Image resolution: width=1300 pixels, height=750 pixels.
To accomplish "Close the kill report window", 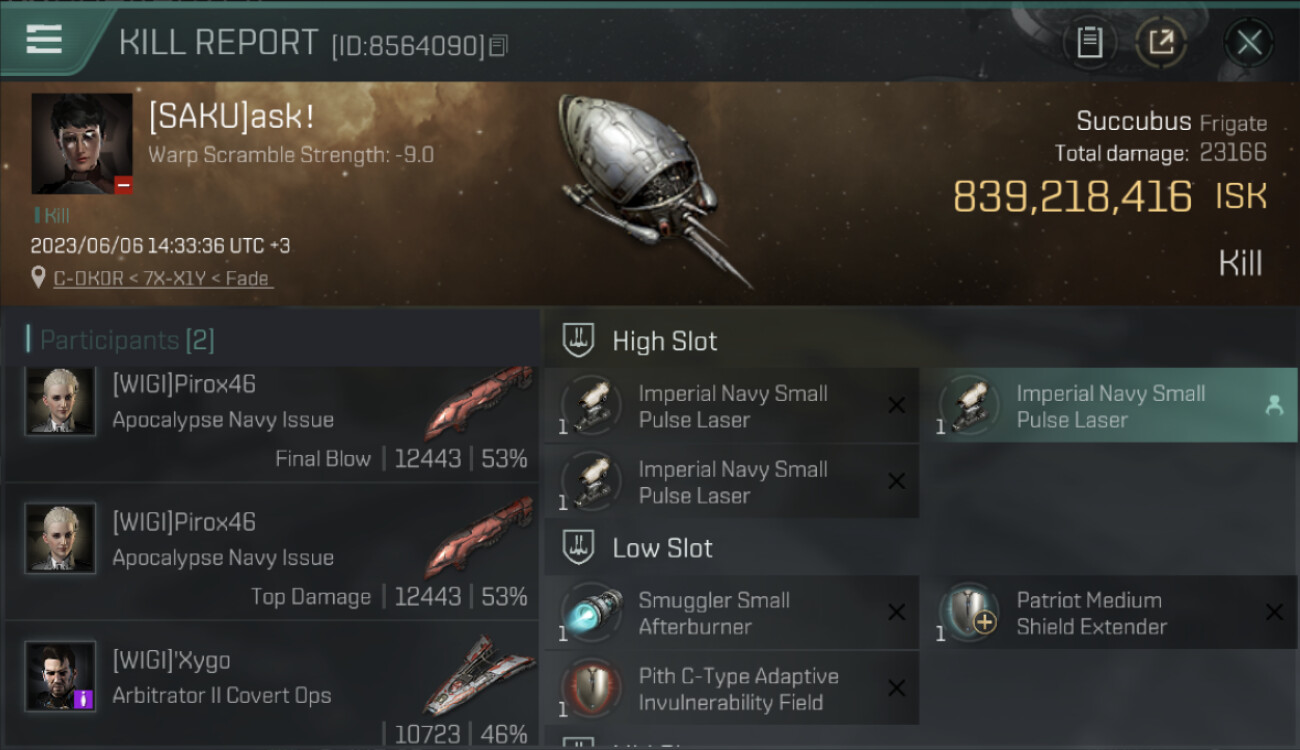I will pos(1249,43).
